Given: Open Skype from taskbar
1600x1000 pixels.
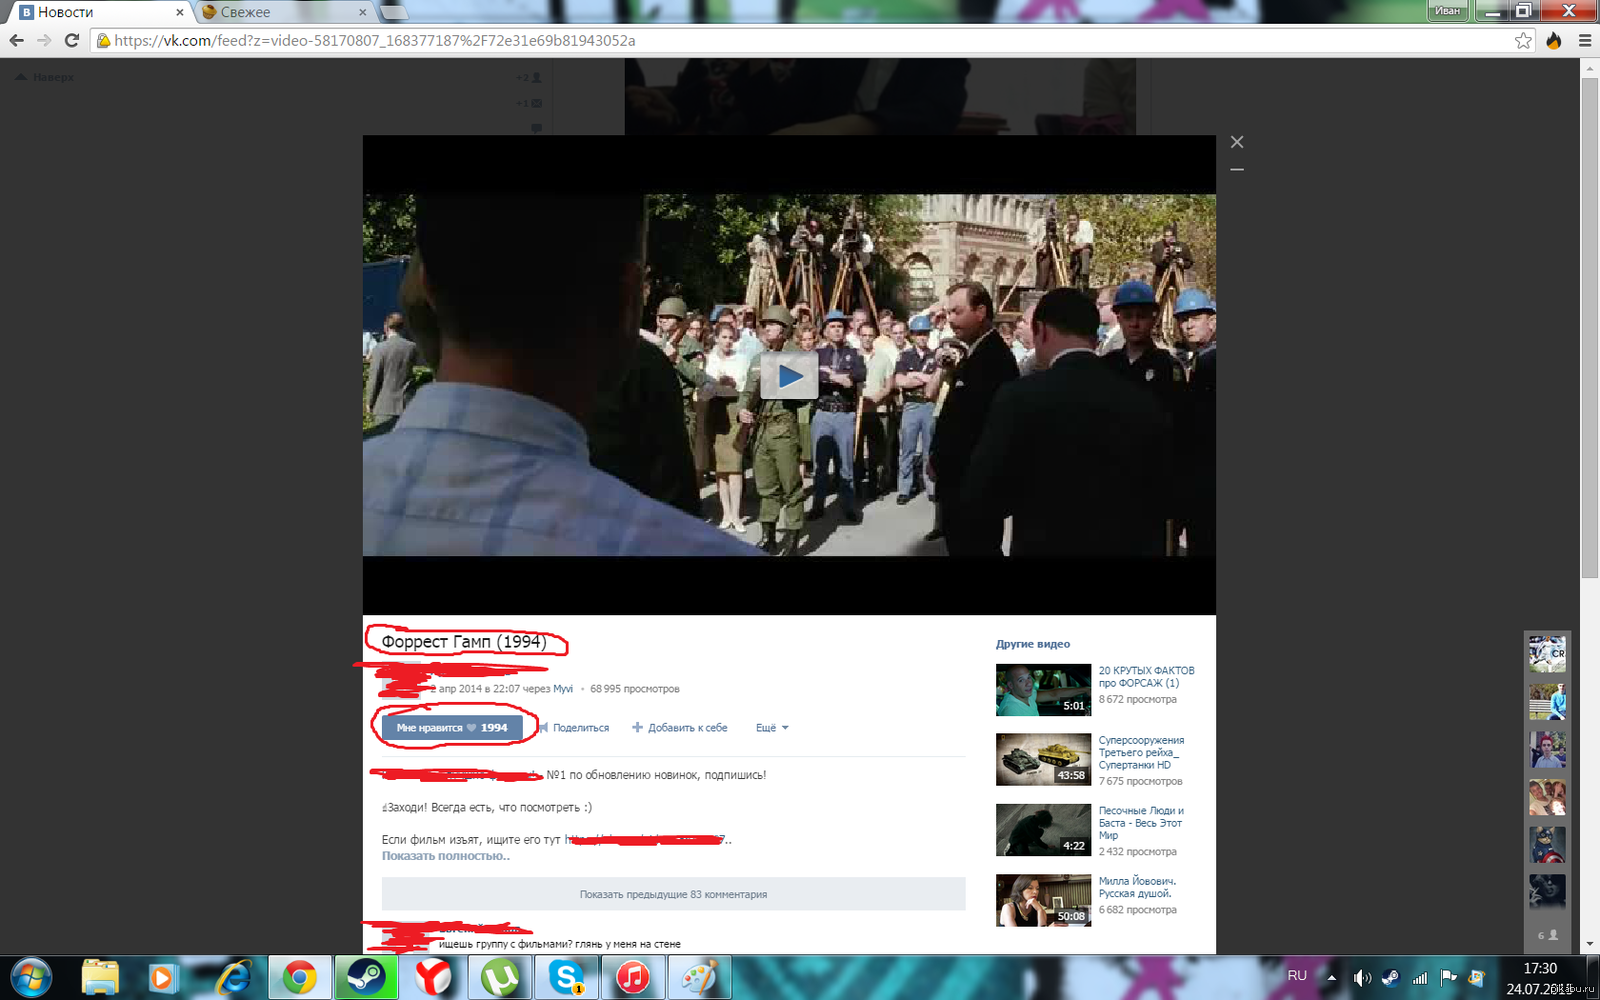Looking at the screenshot, I should click(x=566, y=977).
